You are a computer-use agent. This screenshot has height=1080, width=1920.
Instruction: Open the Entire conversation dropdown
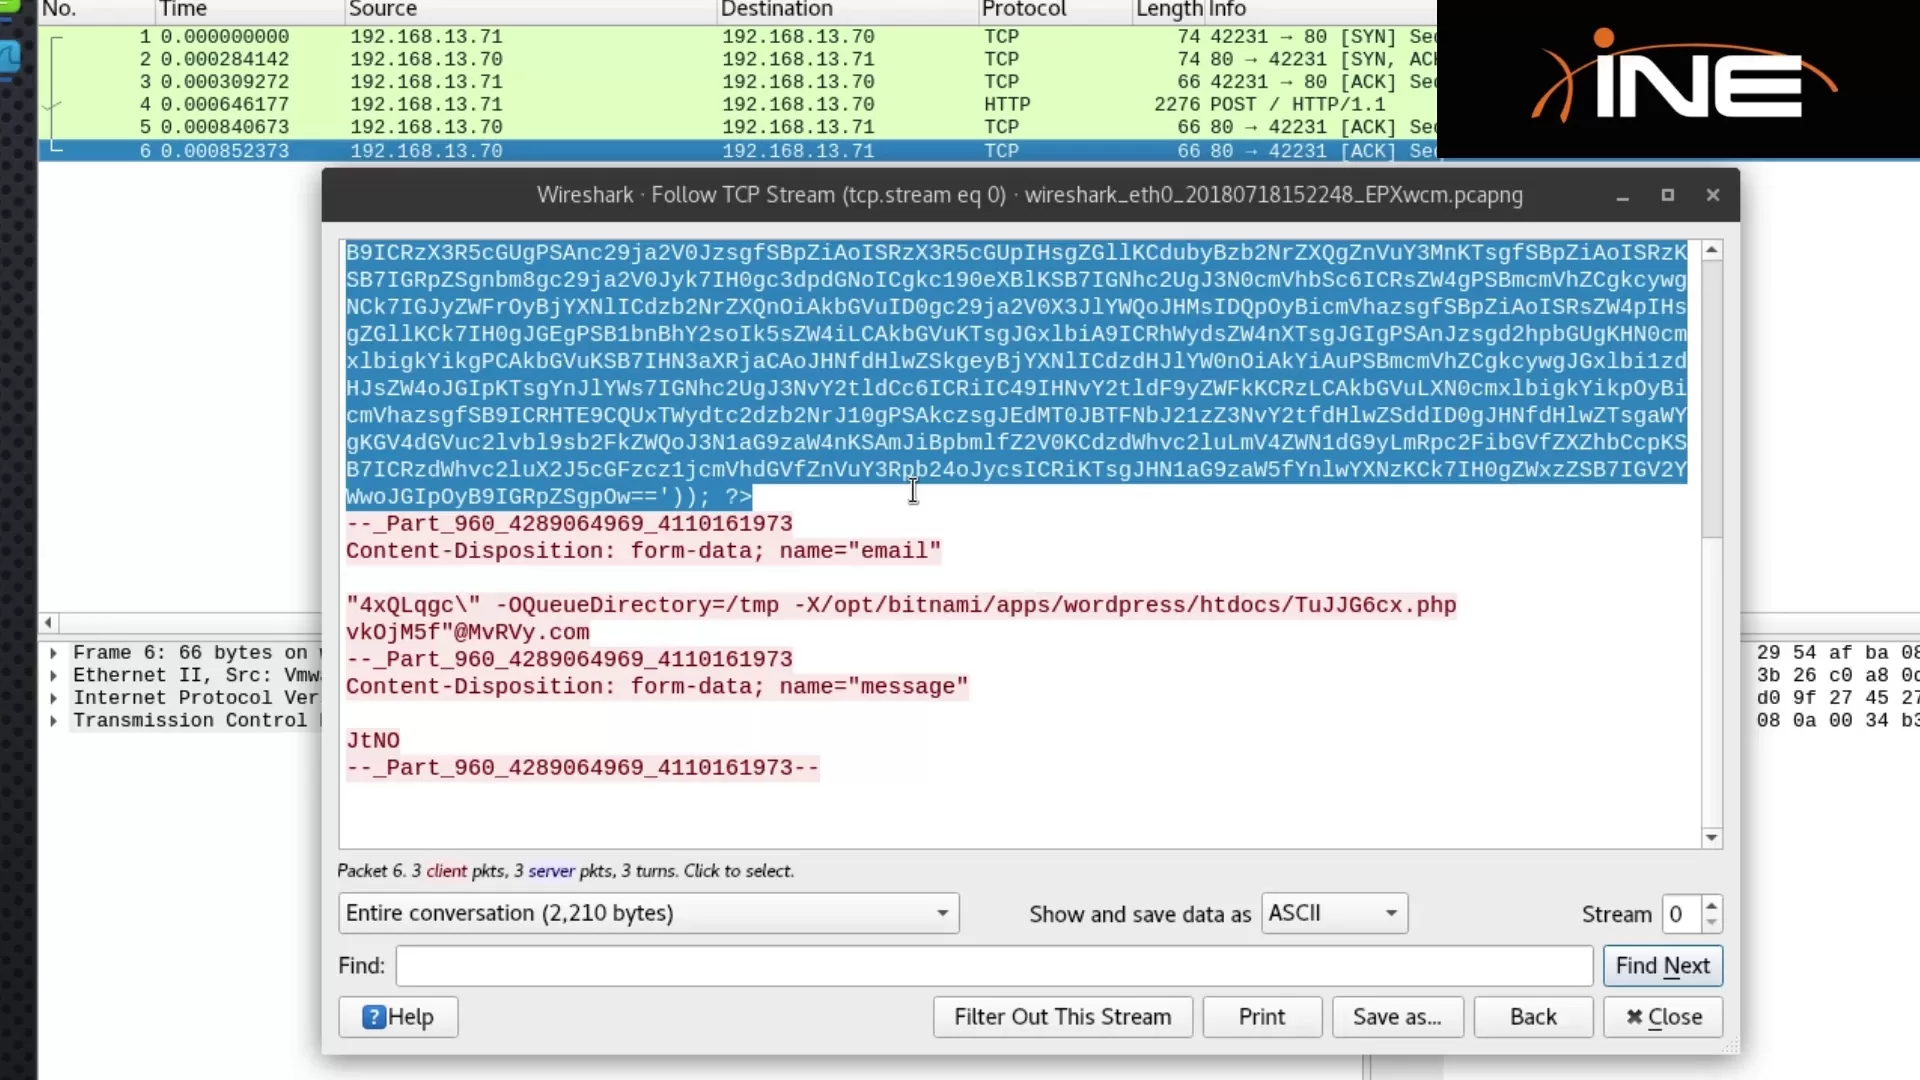click(648, 913)
